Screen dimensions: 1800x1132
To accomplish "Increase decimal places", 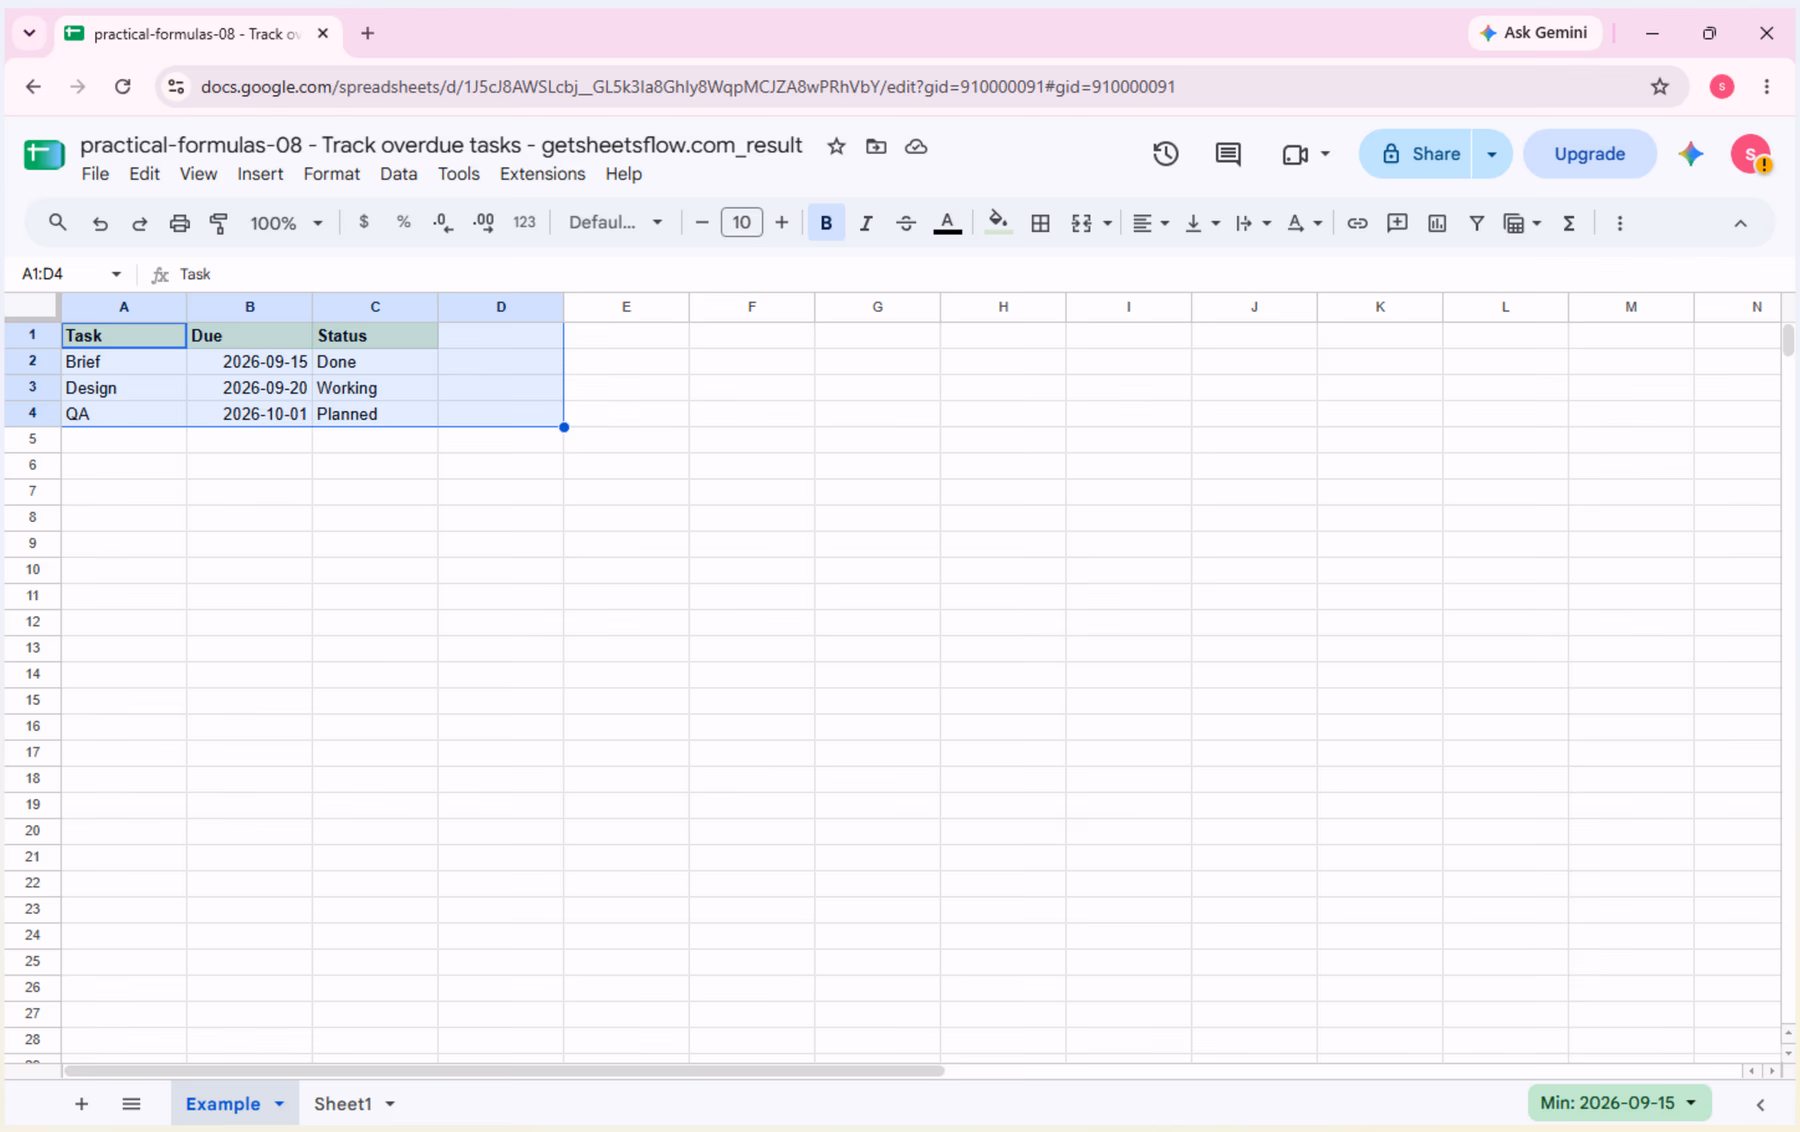I will (484, 223).
